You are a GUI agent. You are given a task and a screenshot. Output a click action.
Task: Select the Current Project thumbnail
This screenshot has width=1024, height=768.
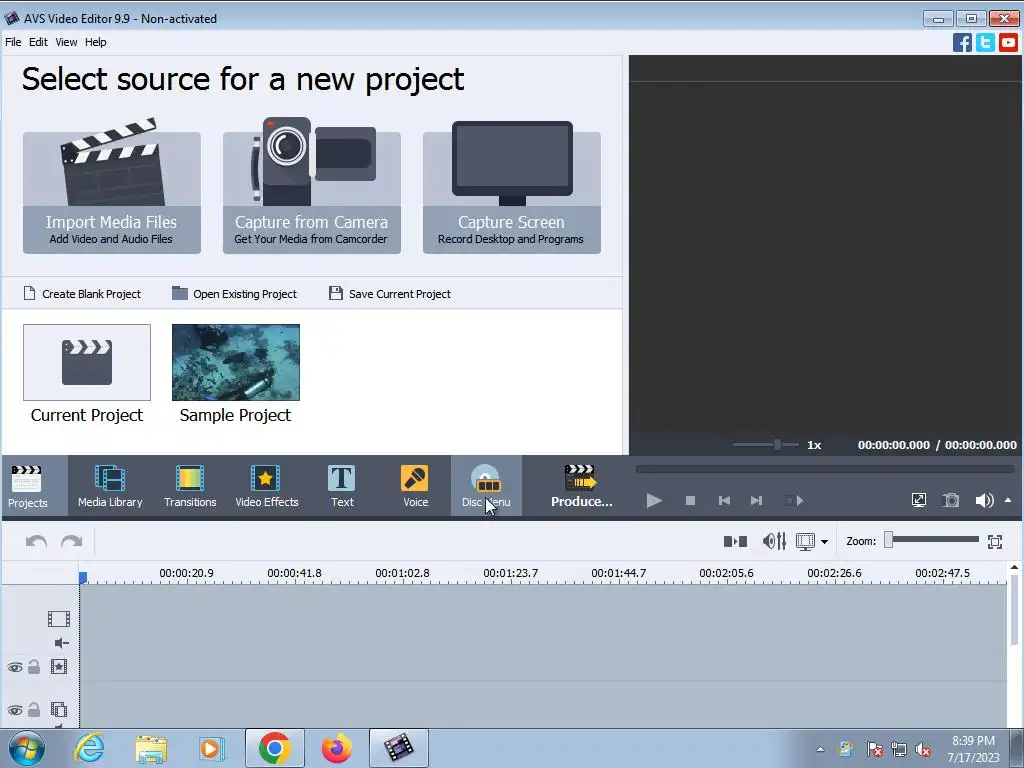click(x=87, y=362)
